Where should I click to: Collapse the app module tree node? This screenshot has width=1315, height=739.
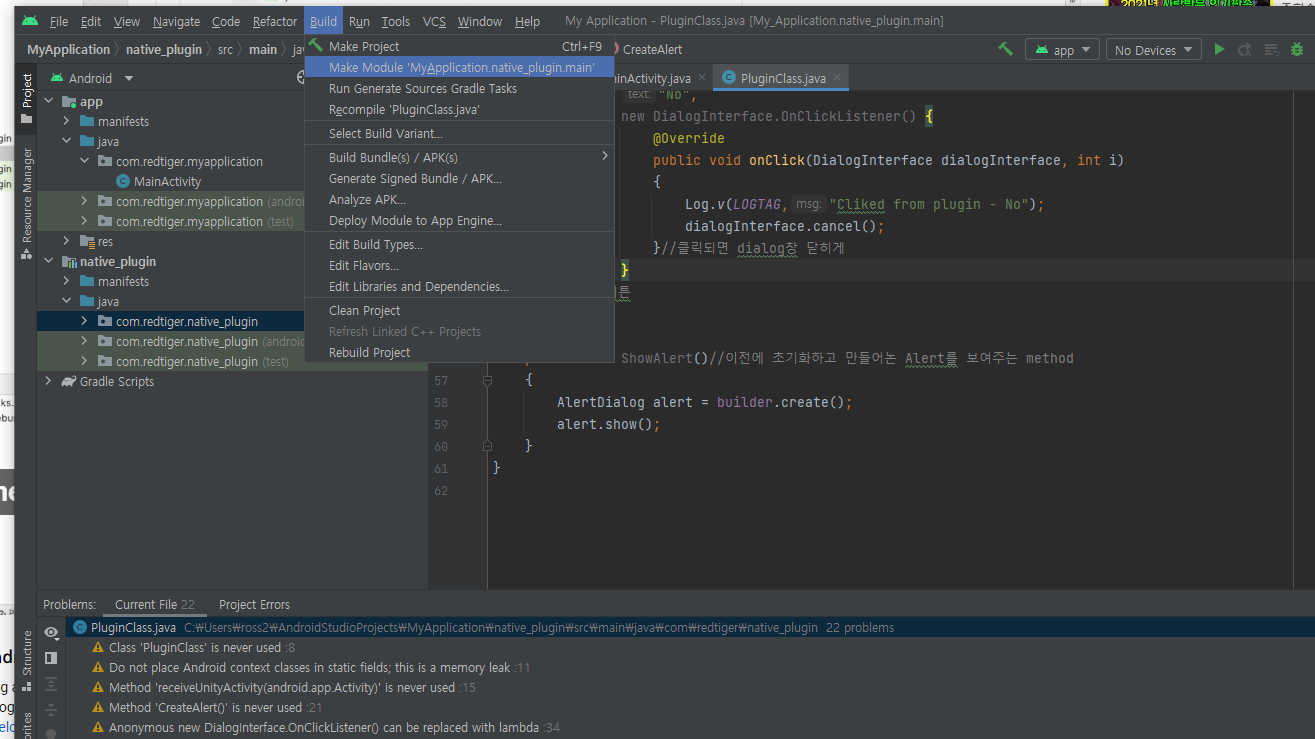coord(49,101)
